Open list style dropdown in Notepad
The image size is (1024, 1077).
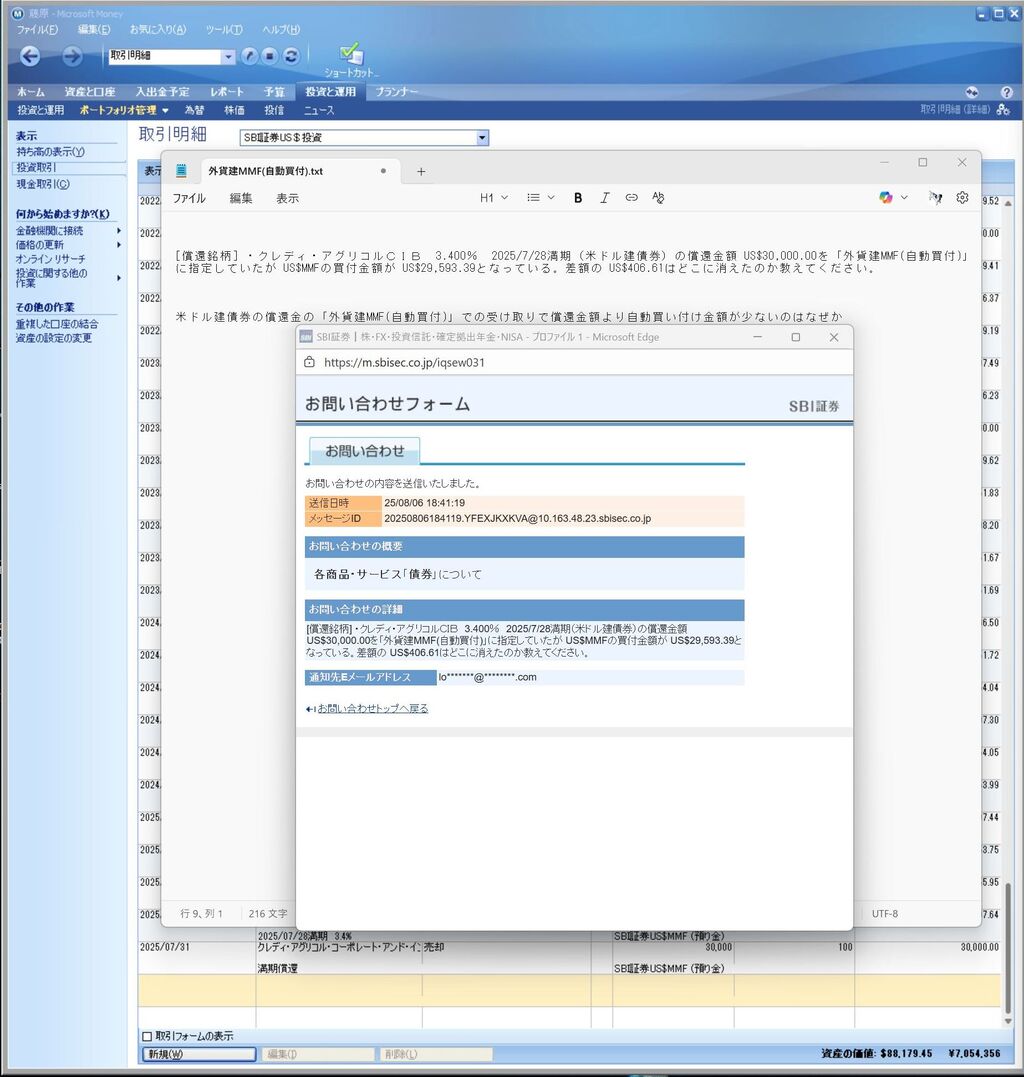click(x=541, y=198)
